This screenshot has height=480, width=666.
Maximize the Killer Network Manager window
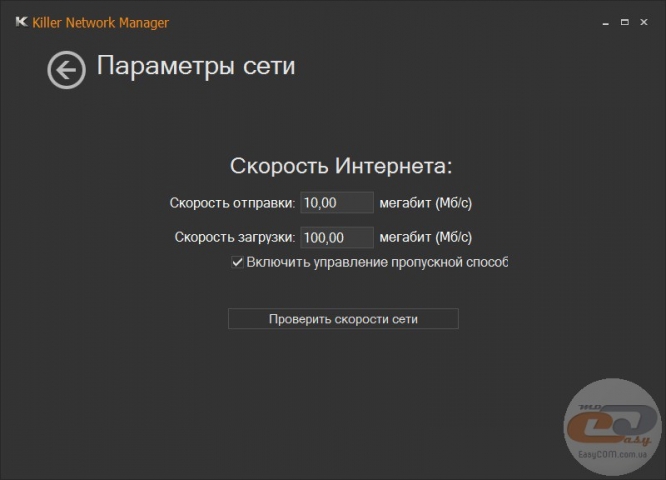(624, 22)
